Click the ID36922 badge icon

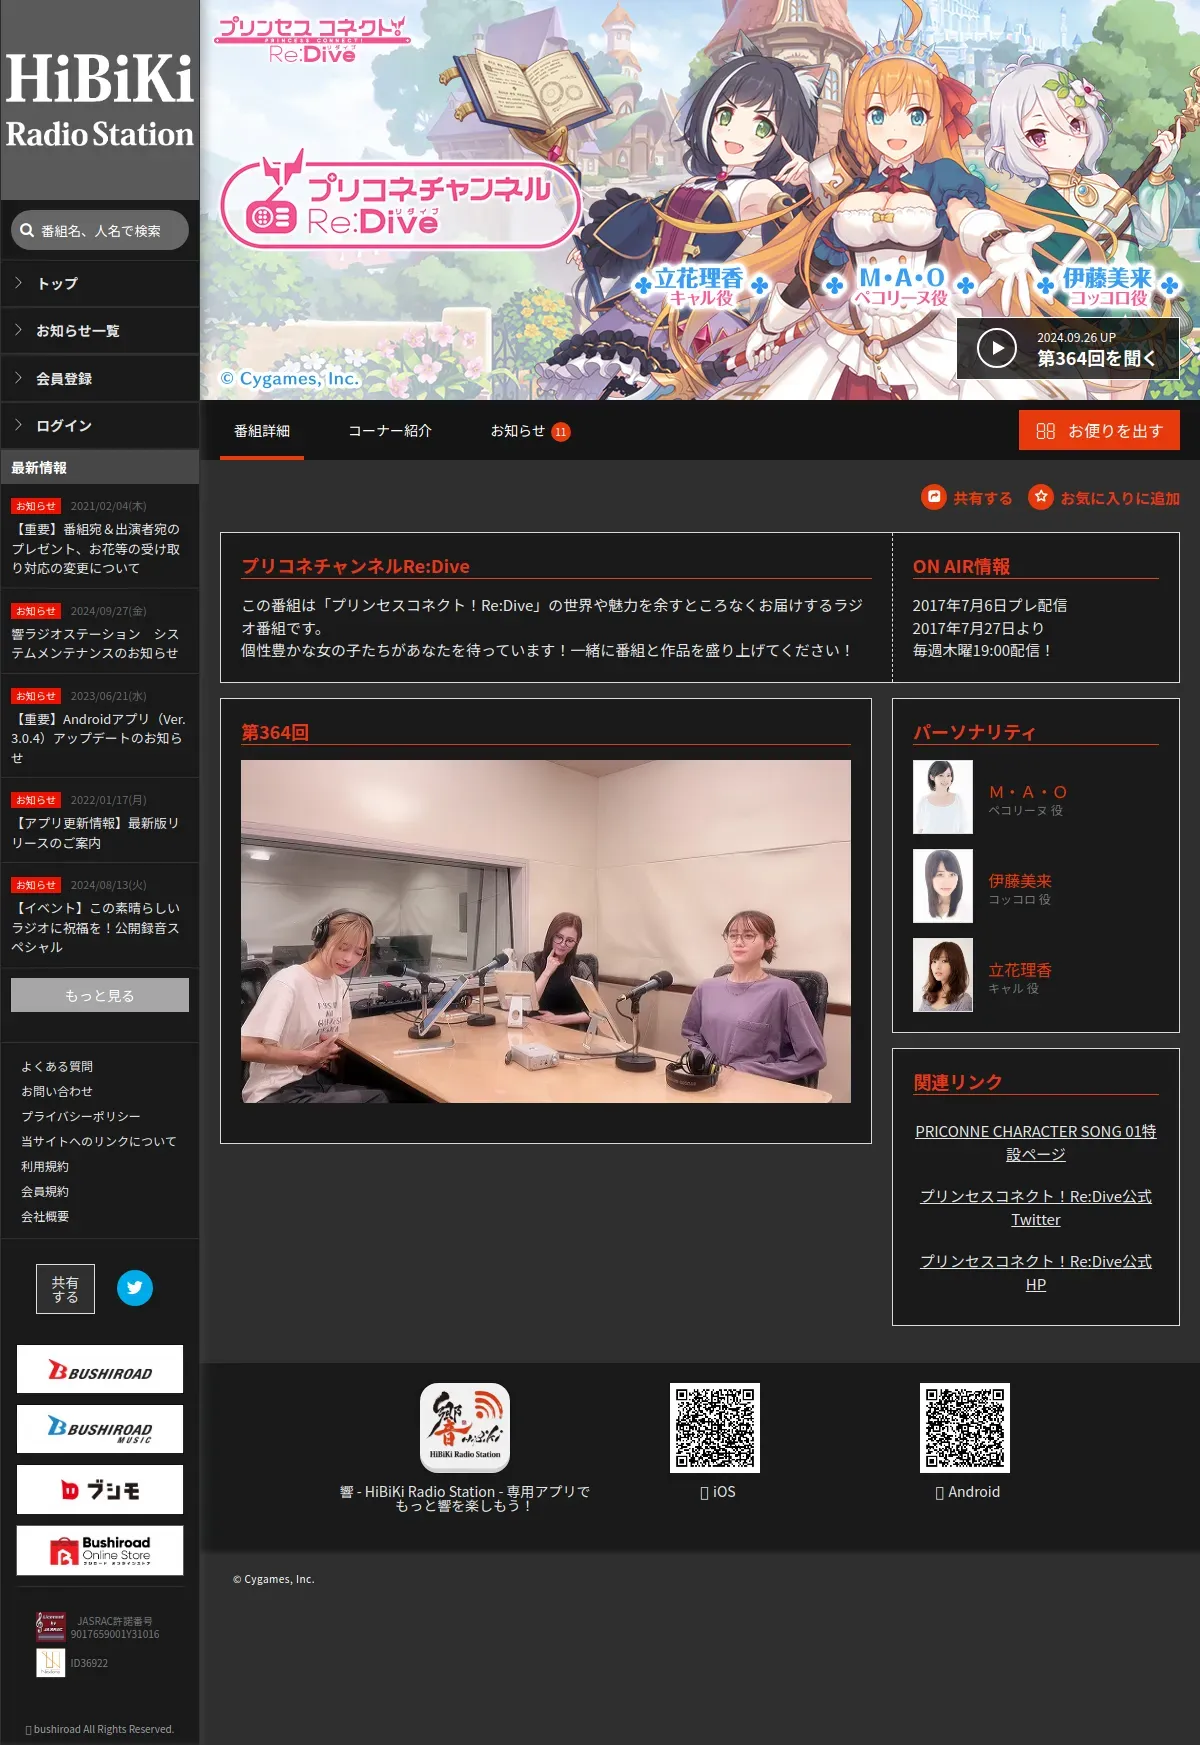[x=50, y=1663]
